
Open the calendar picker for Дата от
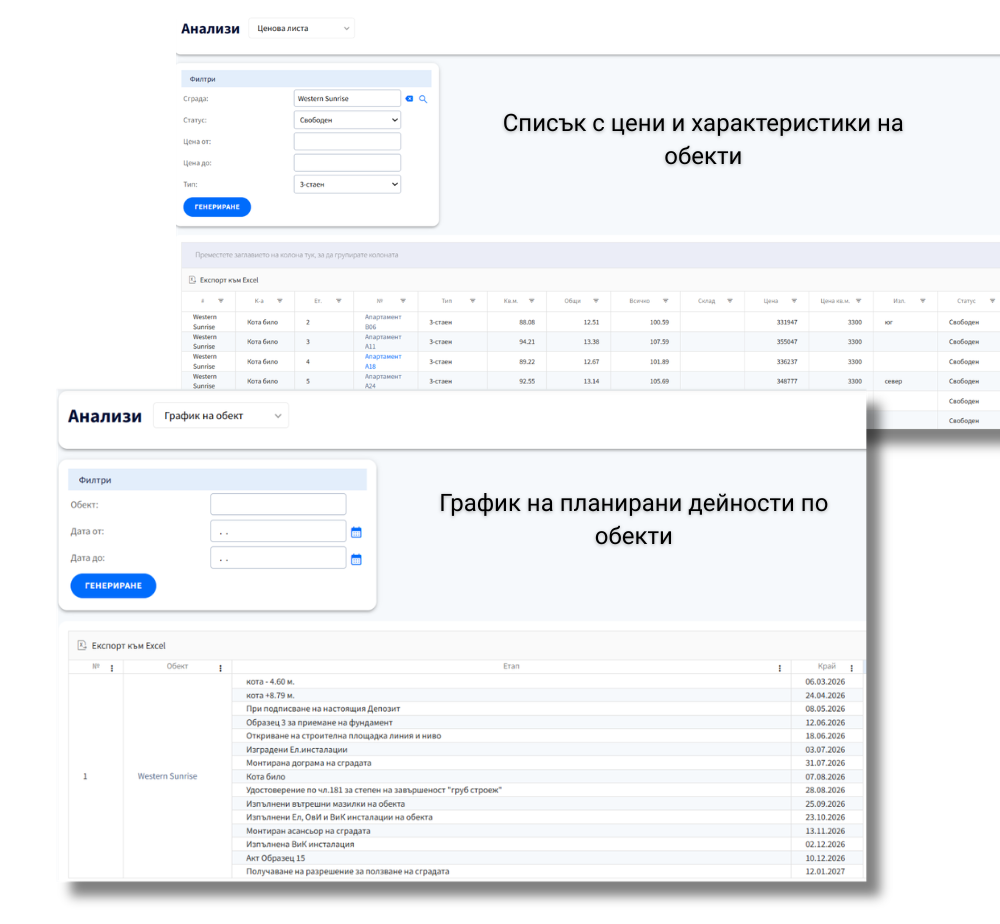pos(356,531)
